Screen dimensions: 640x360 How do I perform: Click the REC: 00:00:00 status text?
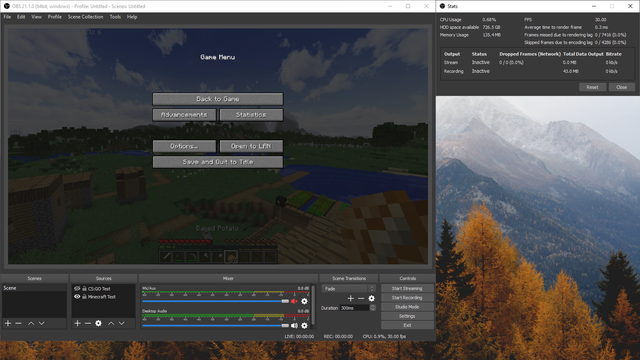(x=338, y=336)
